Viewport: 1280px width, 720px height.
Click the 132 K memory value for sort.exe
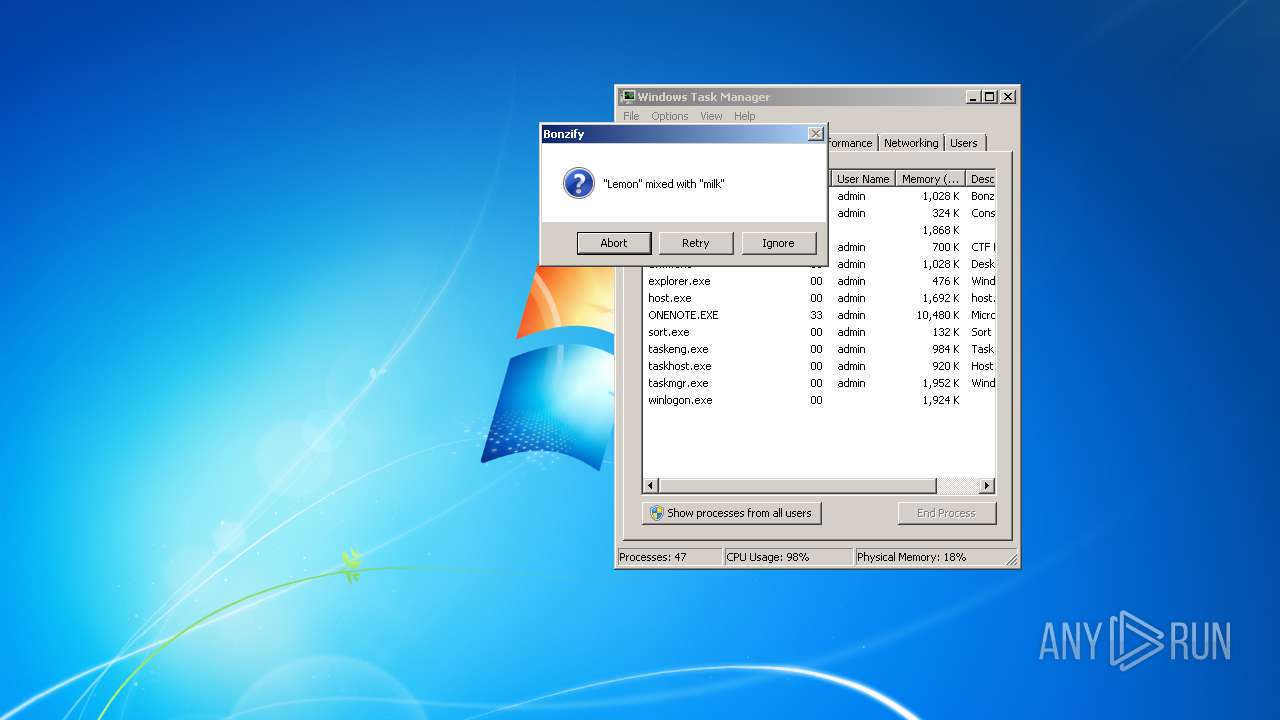tap(945, 332)
